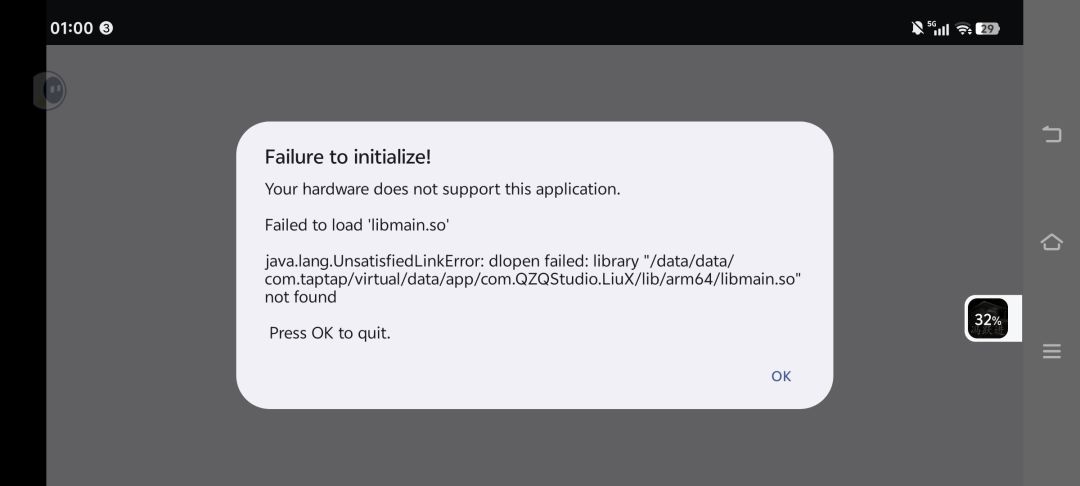Tap the muted bell status icon
1080x486 pixels.
click(917, 28)
